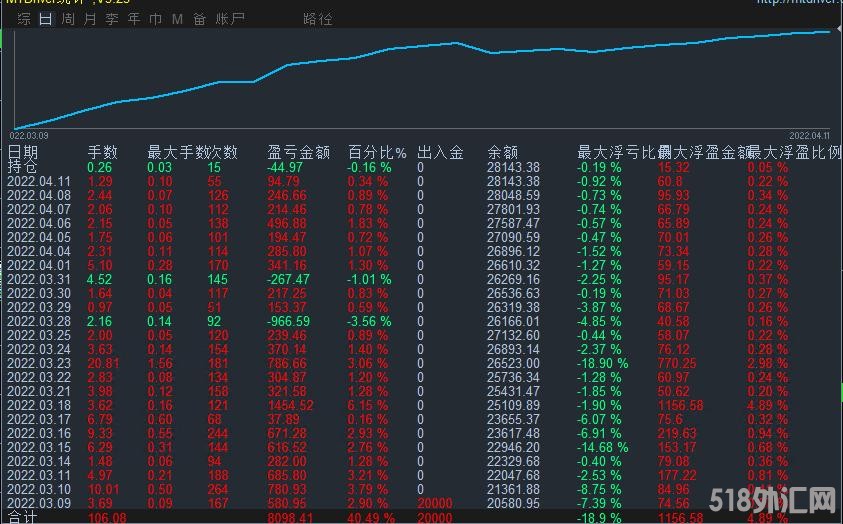Image resolution: width=843 pixels, height=524 pixels.
Task: Select the 2022.03.14 date row
Action: (39, 461)
